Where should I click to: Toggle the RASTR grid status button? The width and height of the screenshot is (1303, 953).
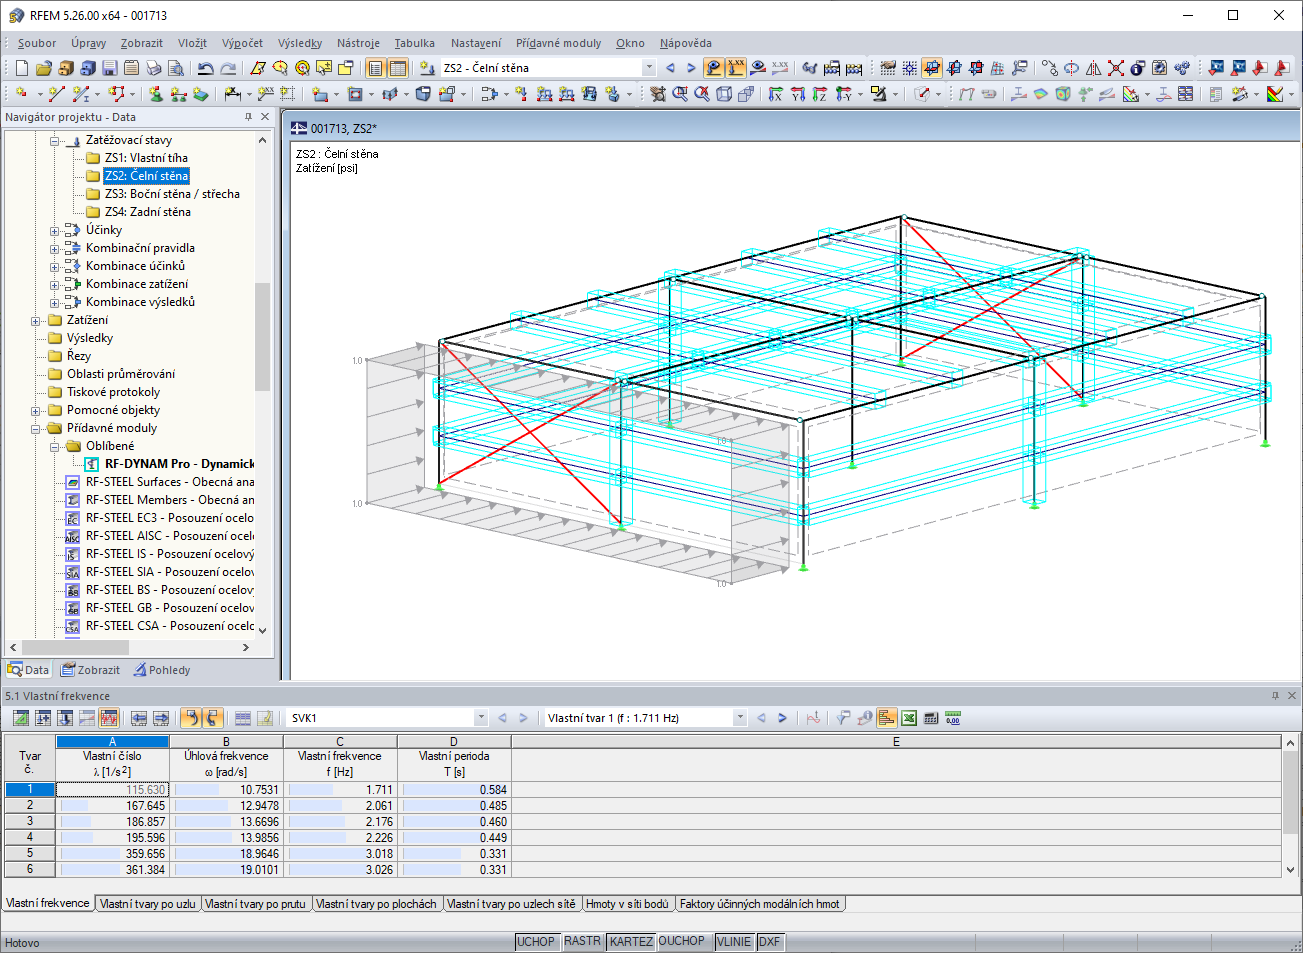(x=582, y=941)
